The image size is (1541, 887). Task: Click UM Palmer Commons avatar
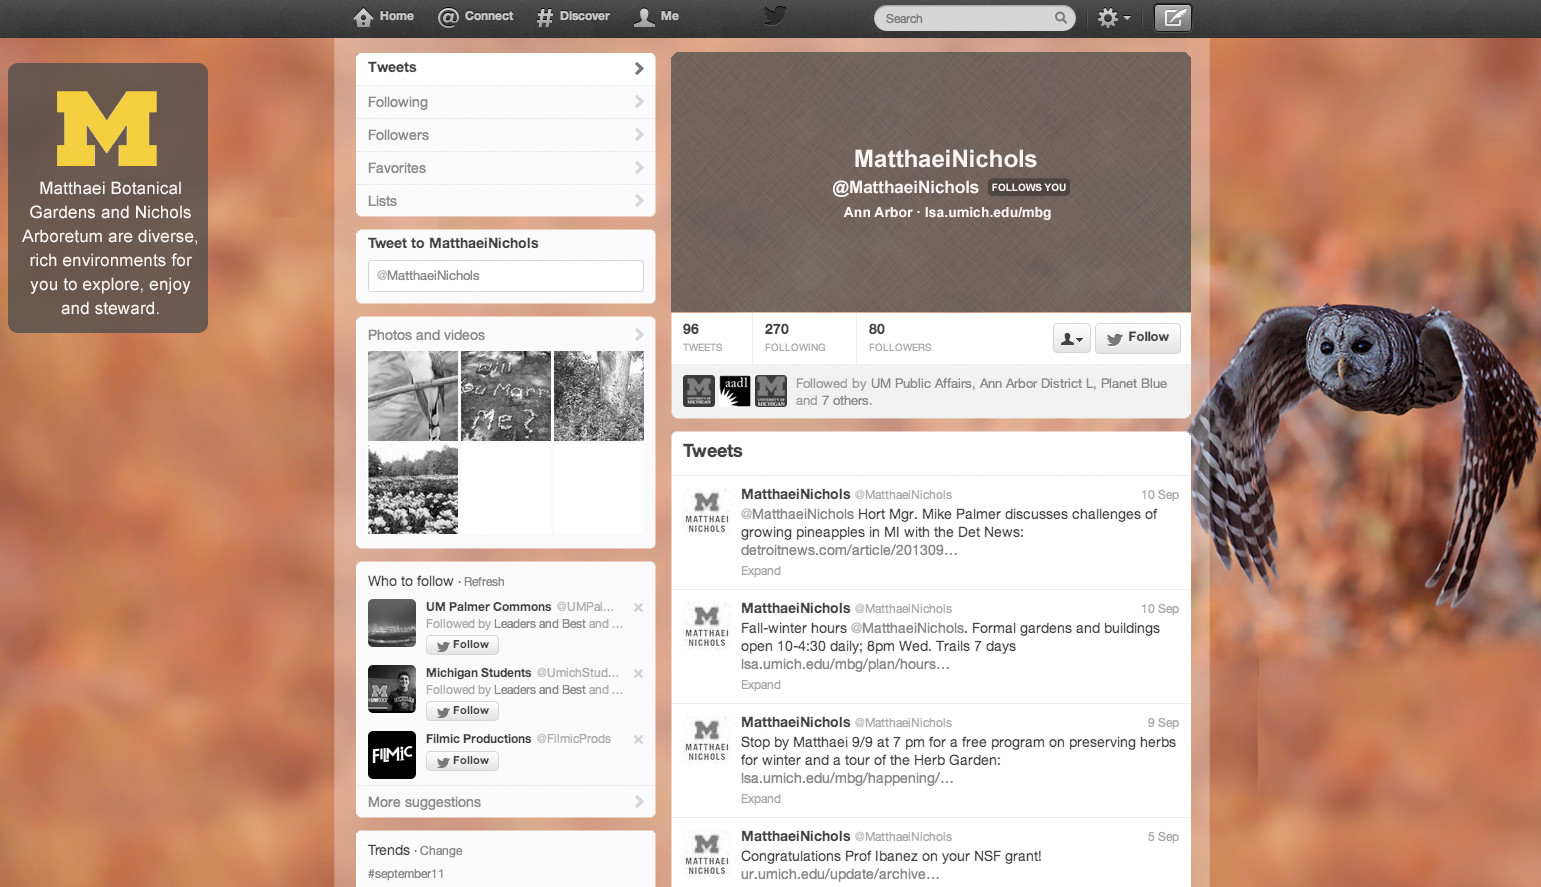tap(392, 623)
